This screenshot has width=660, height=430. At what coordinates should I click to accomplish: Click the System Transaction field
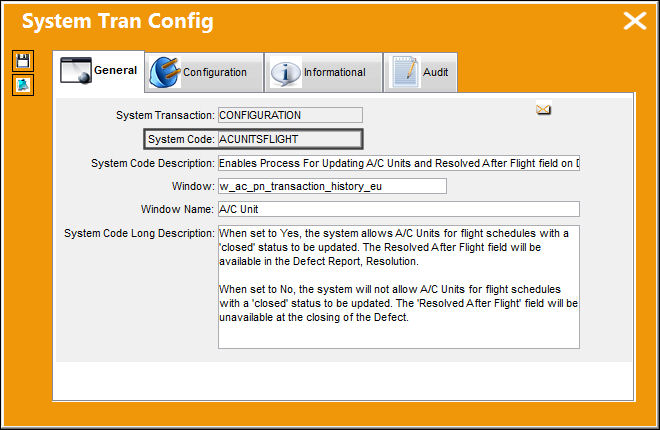[290, 115]
